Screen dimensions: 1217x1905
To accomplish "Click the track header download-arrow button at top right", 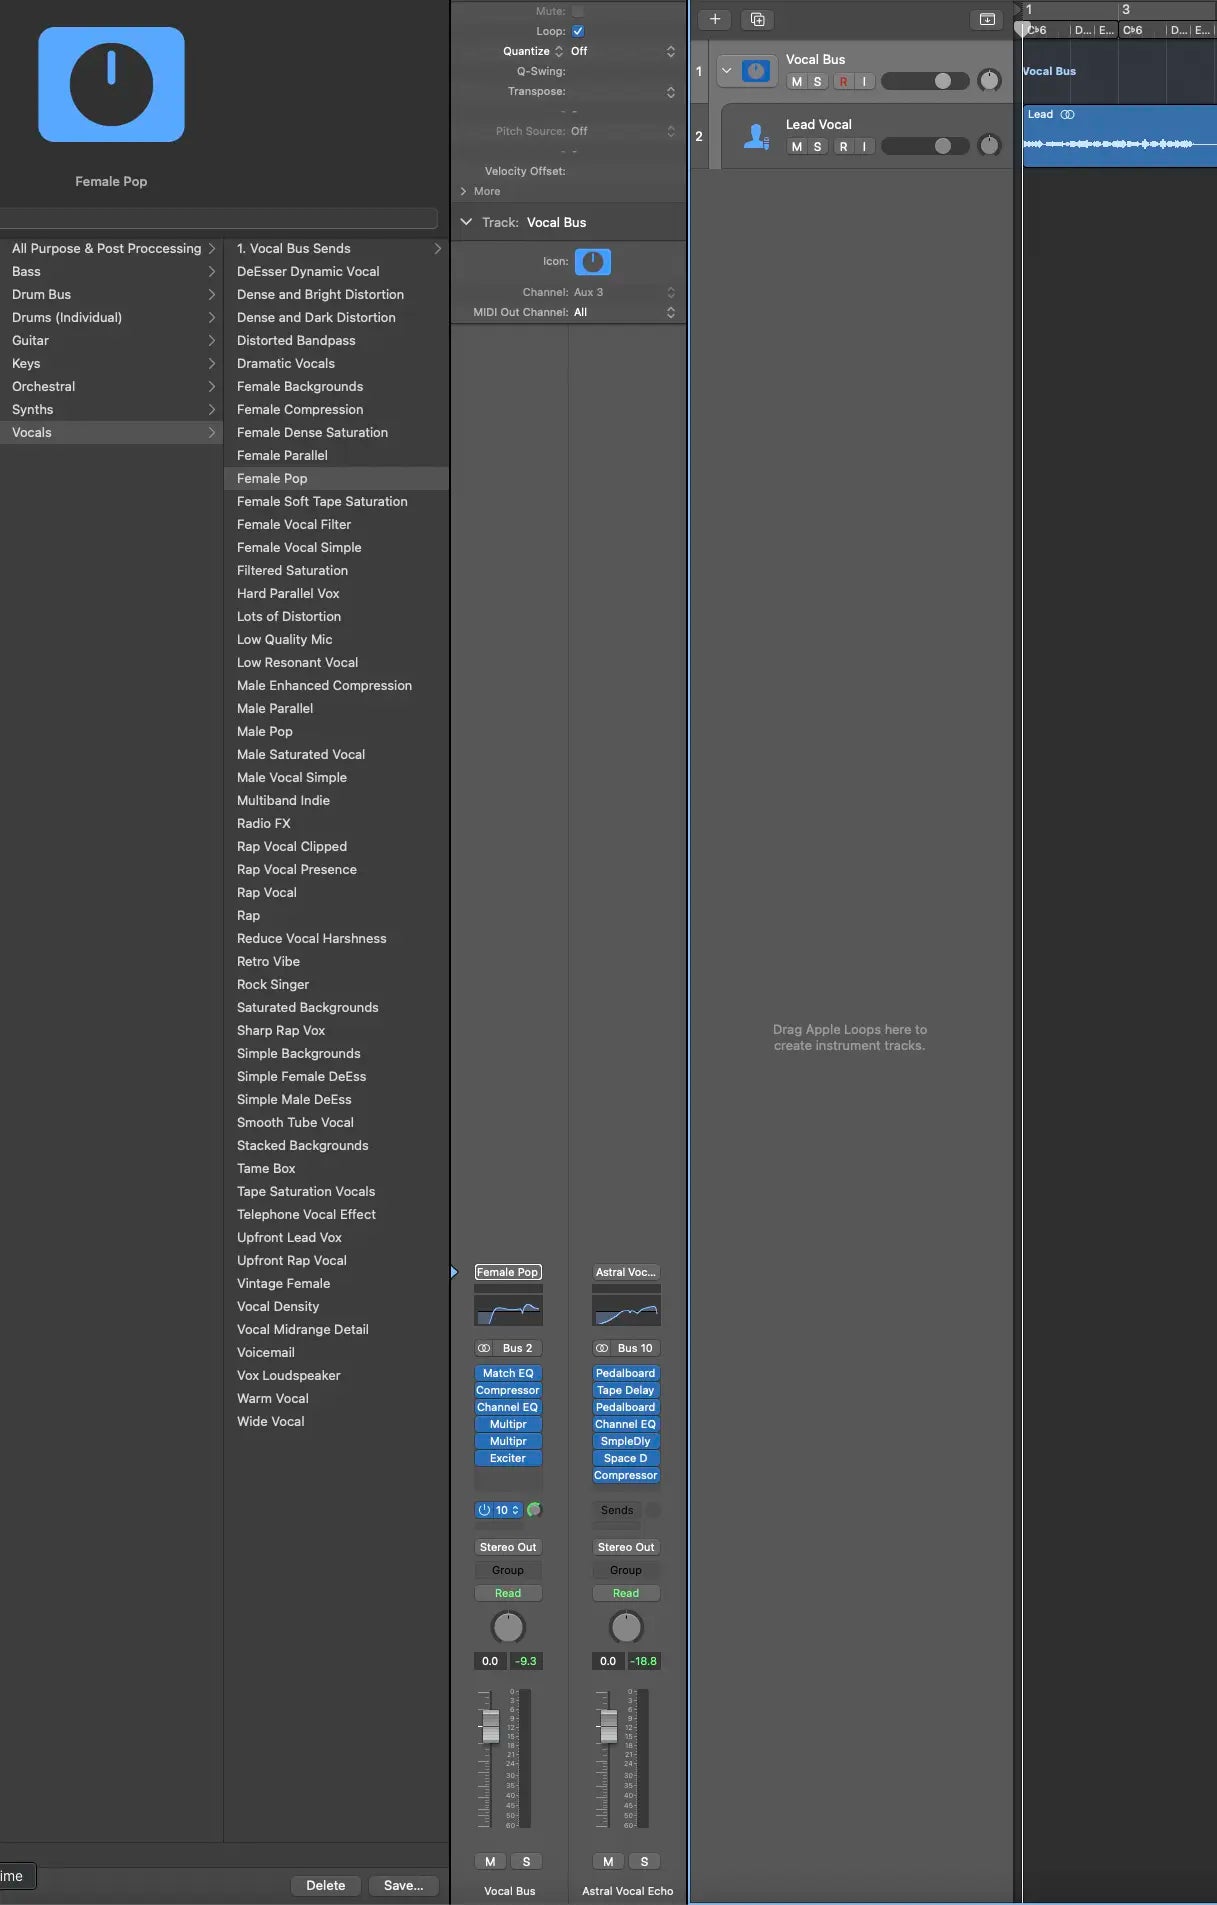I will pos(987,19).
